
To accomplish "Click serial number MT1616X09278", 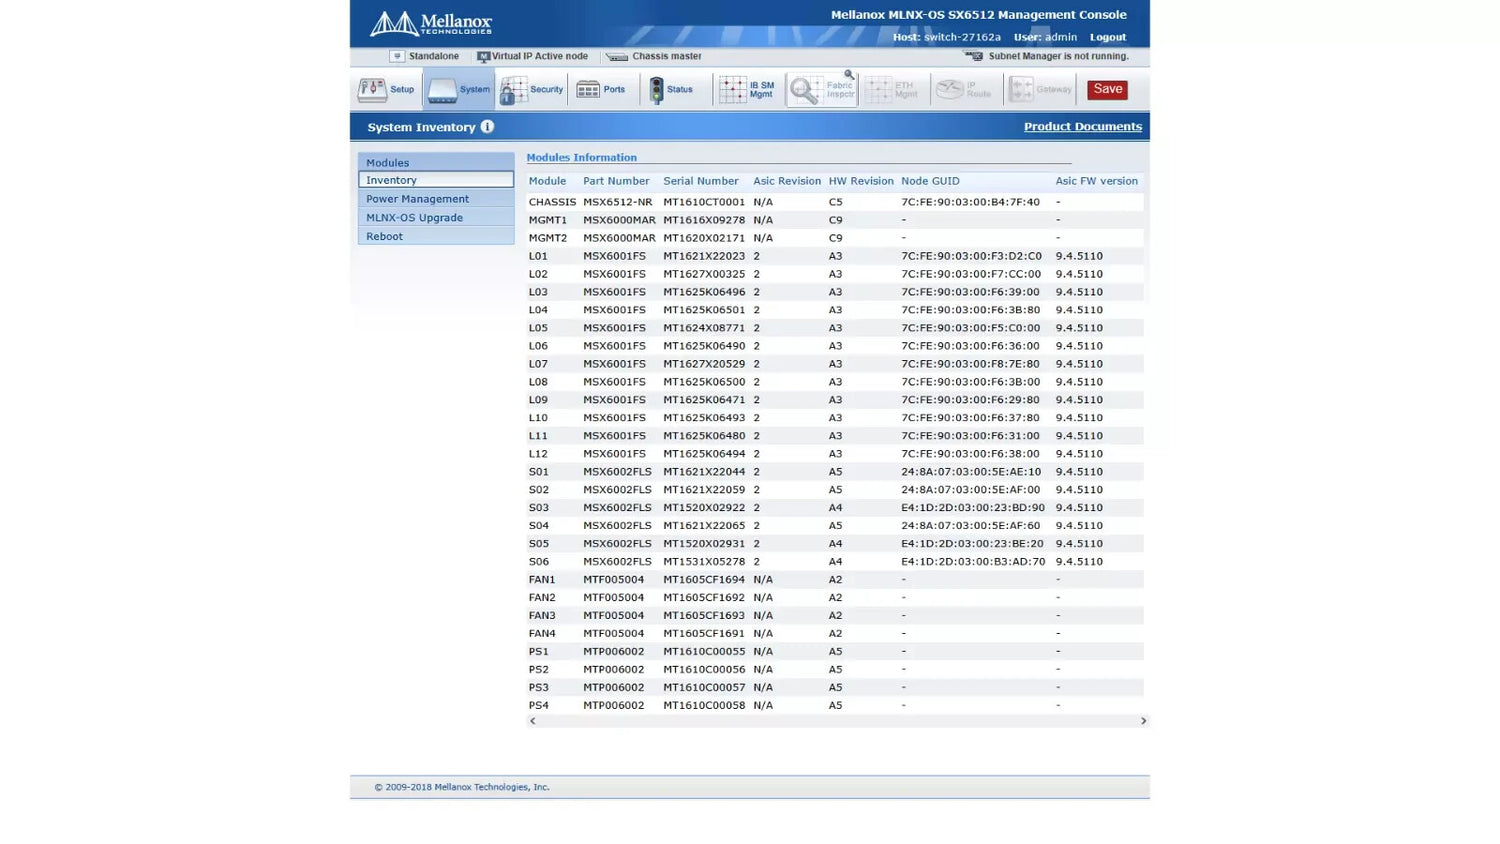I will 704,220.
